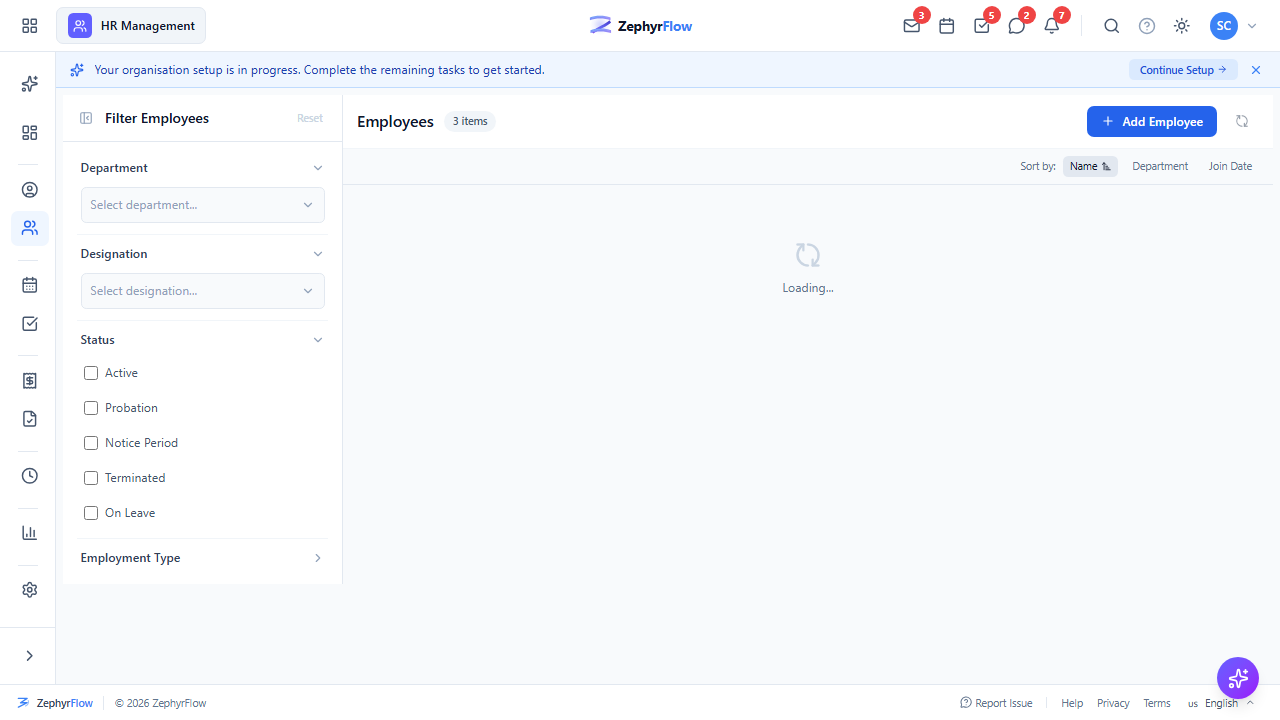This screenshot has height=720, width=1280.
Task: Click the ZephyrFlow logo in header
Action: [640, 26]
